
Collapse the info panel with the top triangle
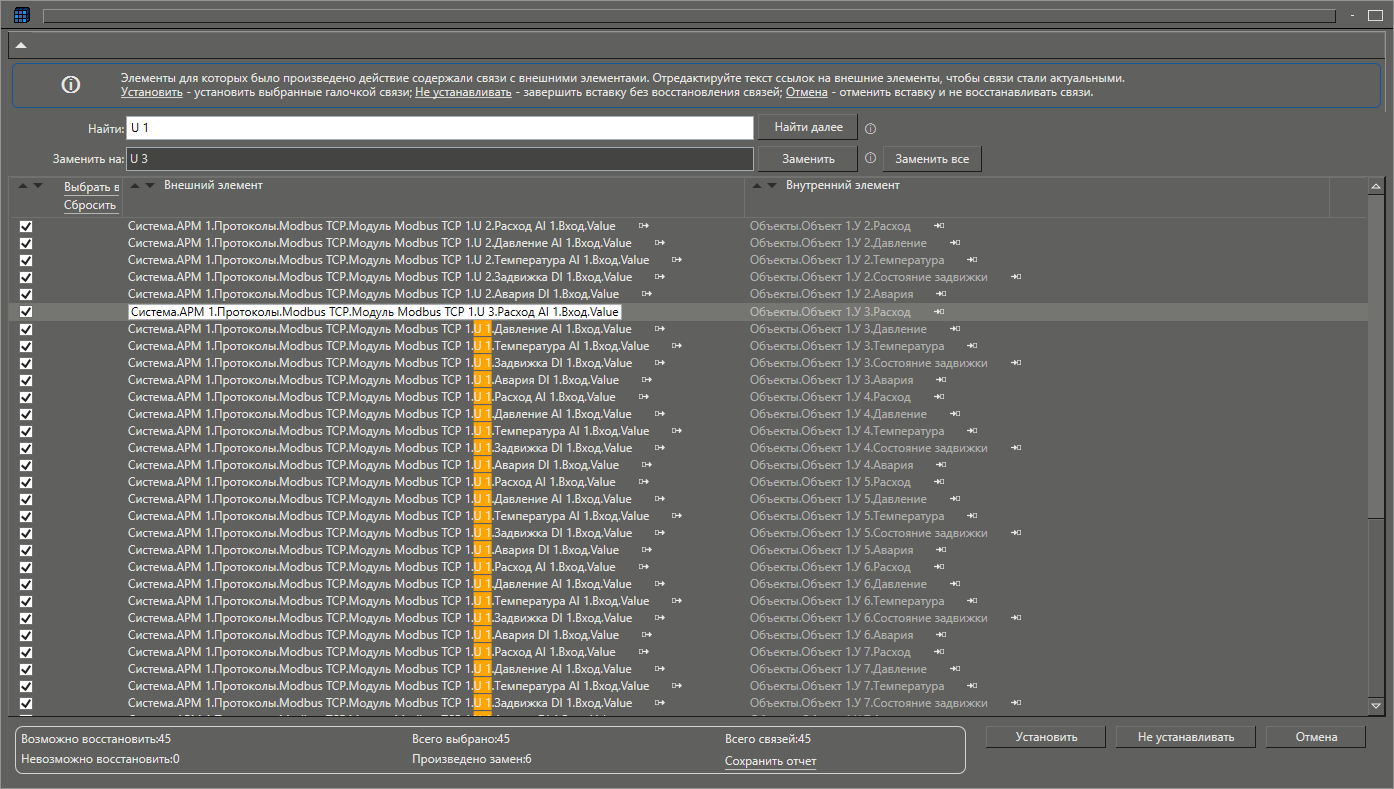(x=21, y=45)
